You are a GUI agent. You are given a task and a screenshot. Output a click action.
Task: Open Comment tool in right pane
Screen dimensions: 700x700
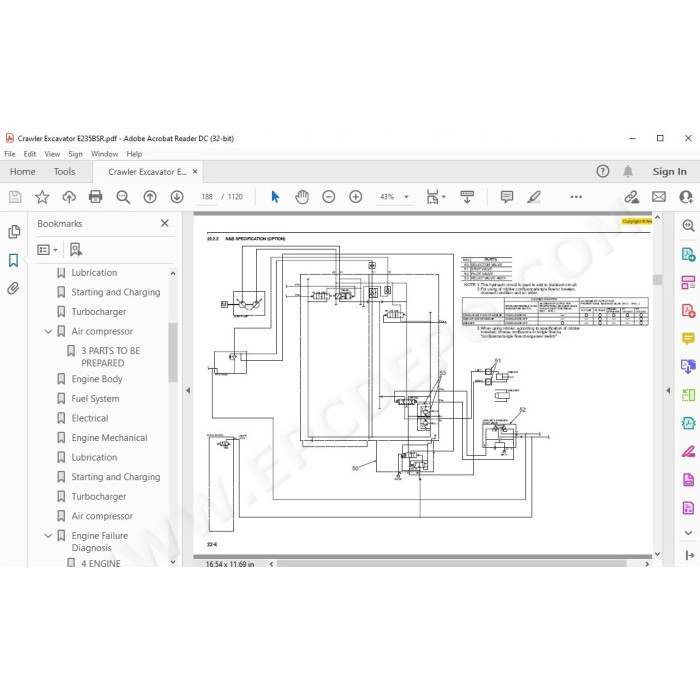[x=688, y=339]
